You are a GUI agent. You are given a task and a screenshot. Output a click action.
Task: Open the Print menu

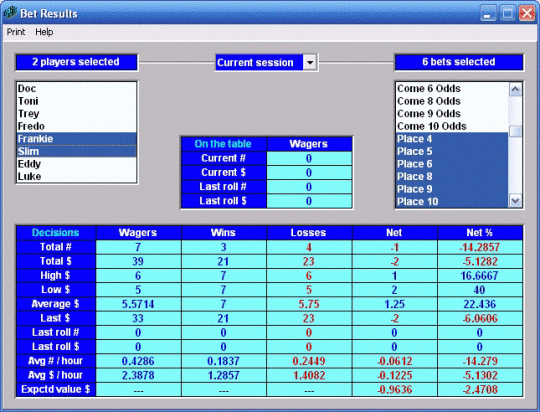coord(16,32)
